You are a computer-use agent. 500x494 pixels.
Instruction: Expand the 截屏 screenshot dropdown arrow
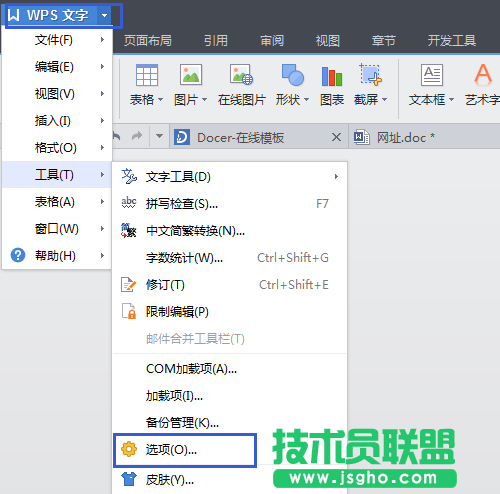(384, 99)
